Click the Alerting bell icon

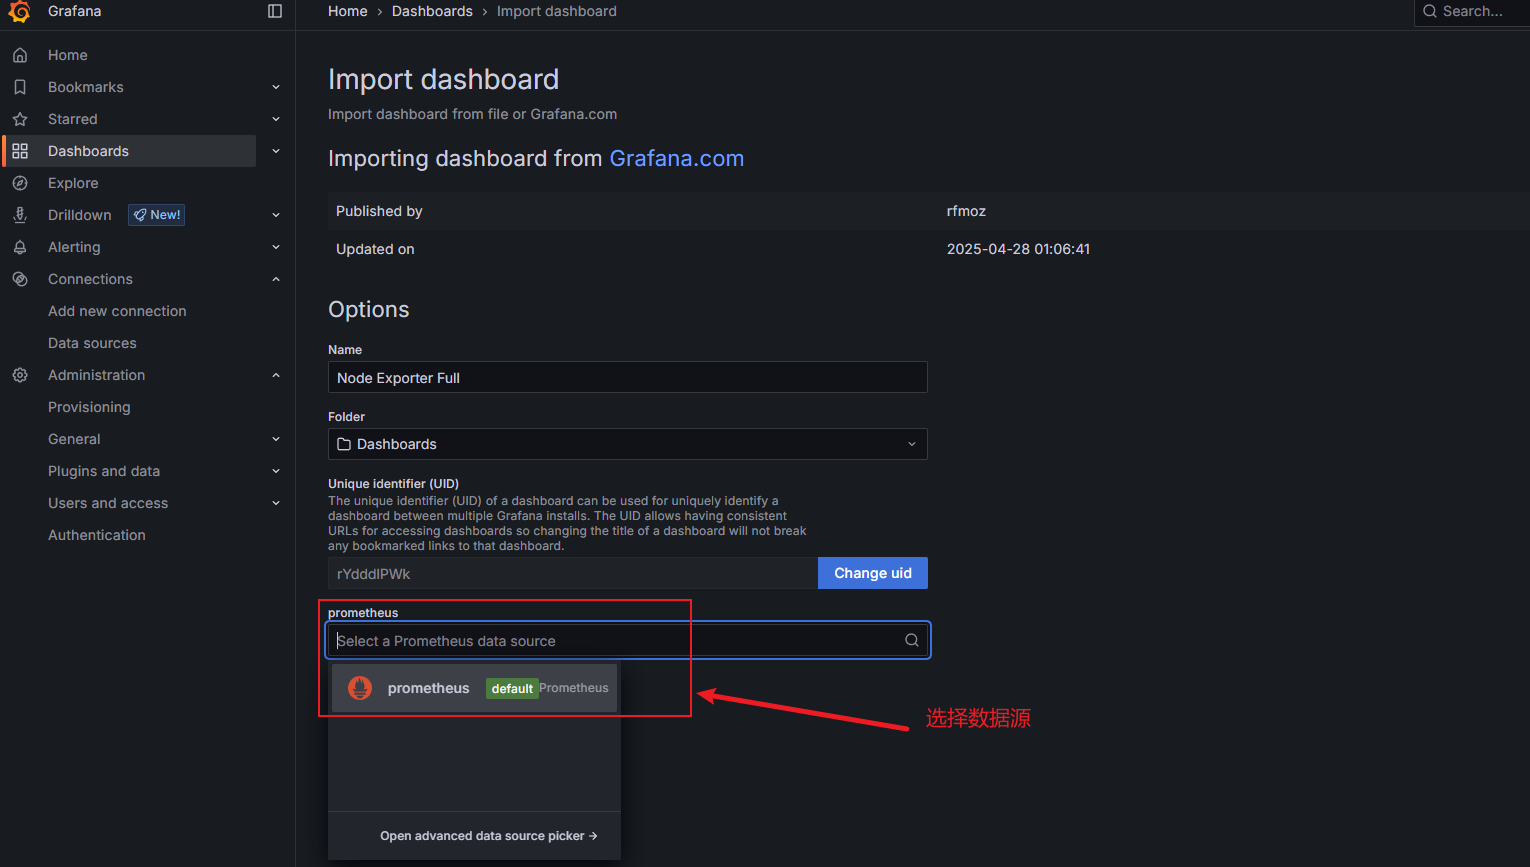coord(20,247)
